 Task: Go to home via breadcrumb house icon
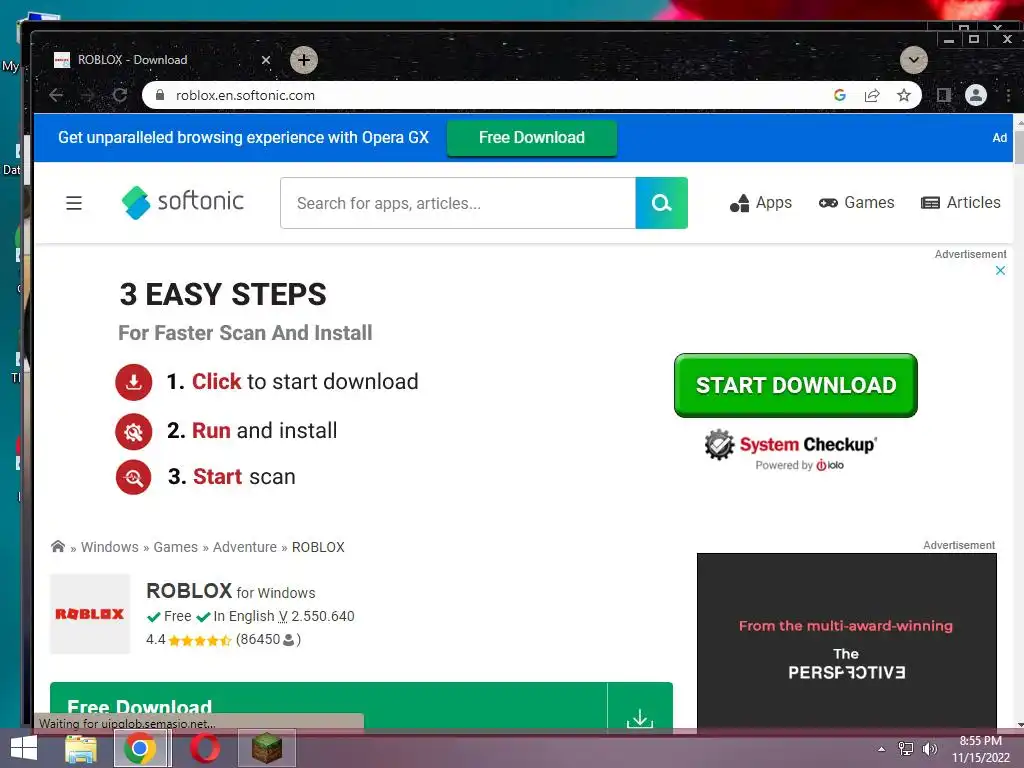[x=58, y=547]
